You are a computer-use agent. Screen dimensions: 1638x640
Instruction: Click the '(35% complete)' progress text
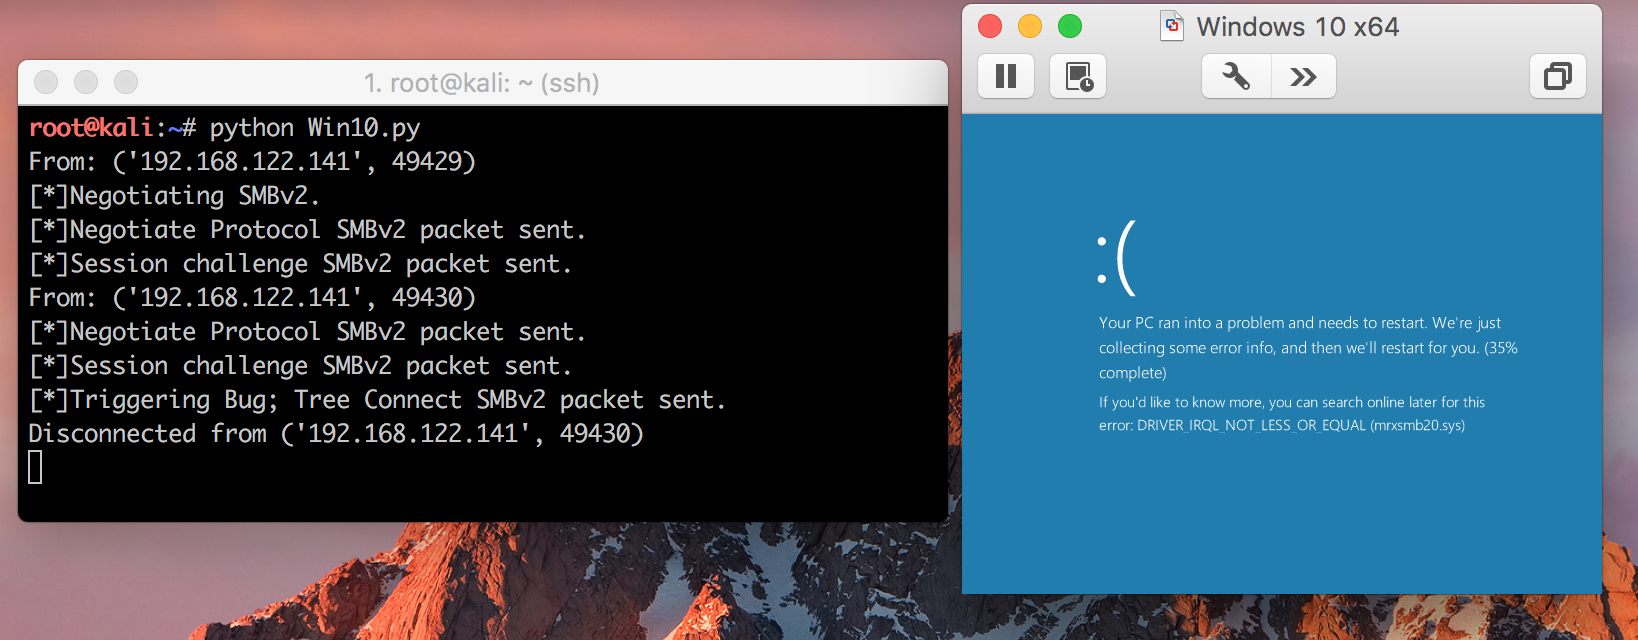pyautogui.click(x=1308, y=360)
